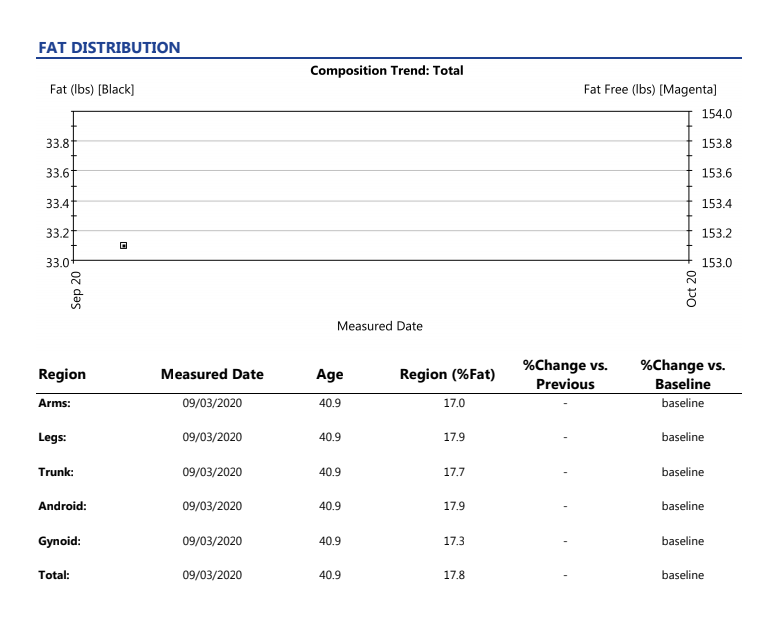Image resolution: width=771 pixels, height=629 pixels.
Task: Click the %Change vs. Baseline column header
Action: 682,374
